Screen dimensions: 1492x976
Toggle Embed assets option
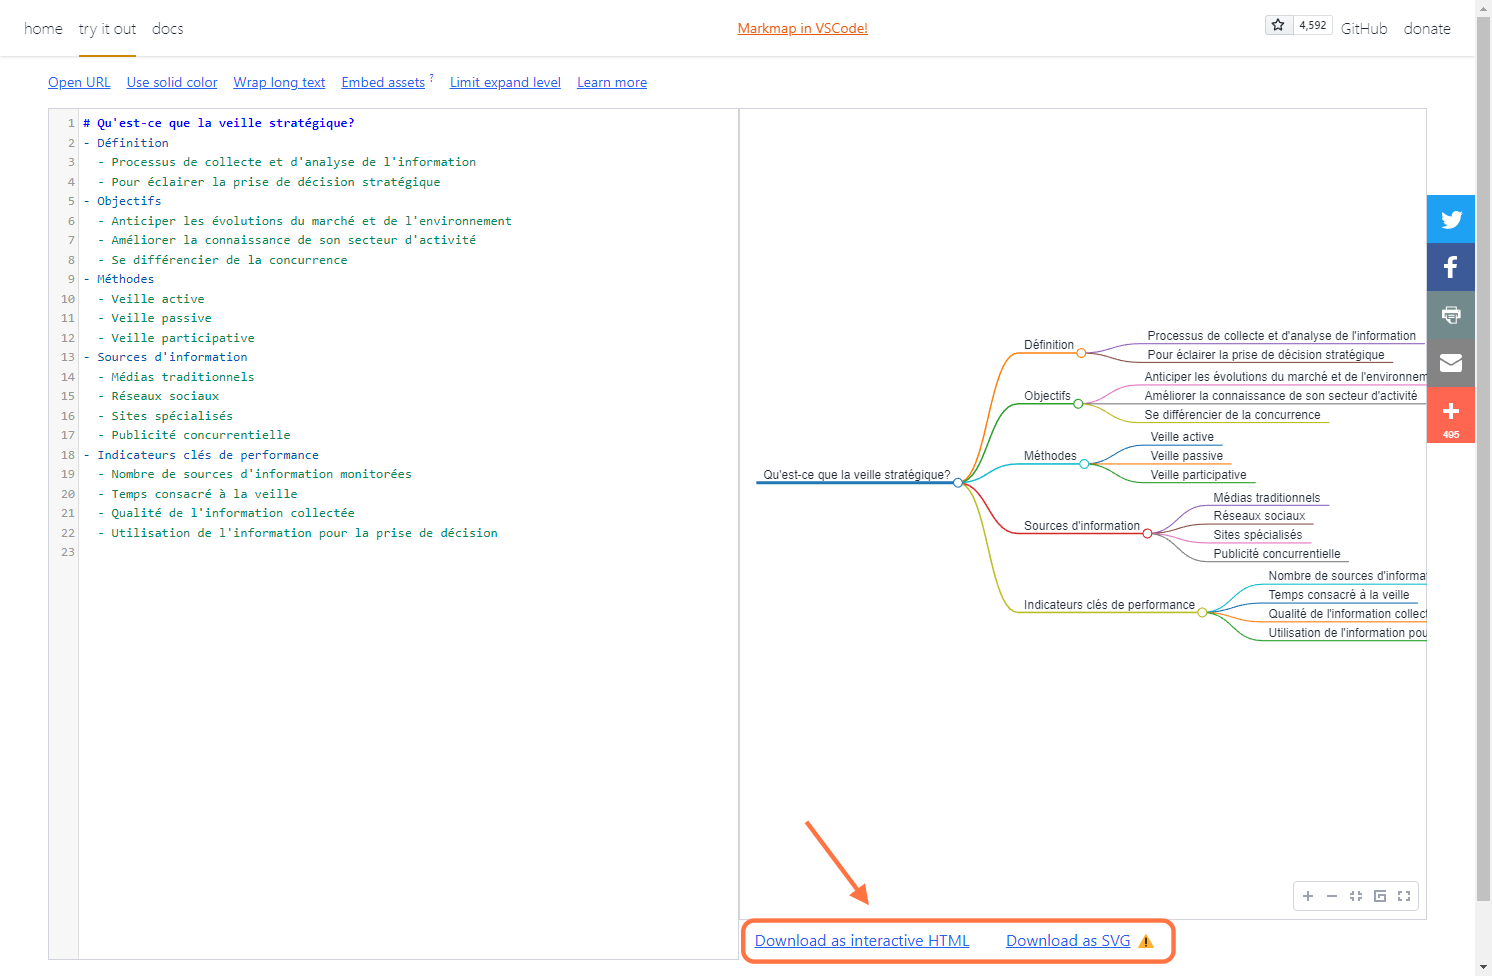pyautogui.click(x=383, y=82)
